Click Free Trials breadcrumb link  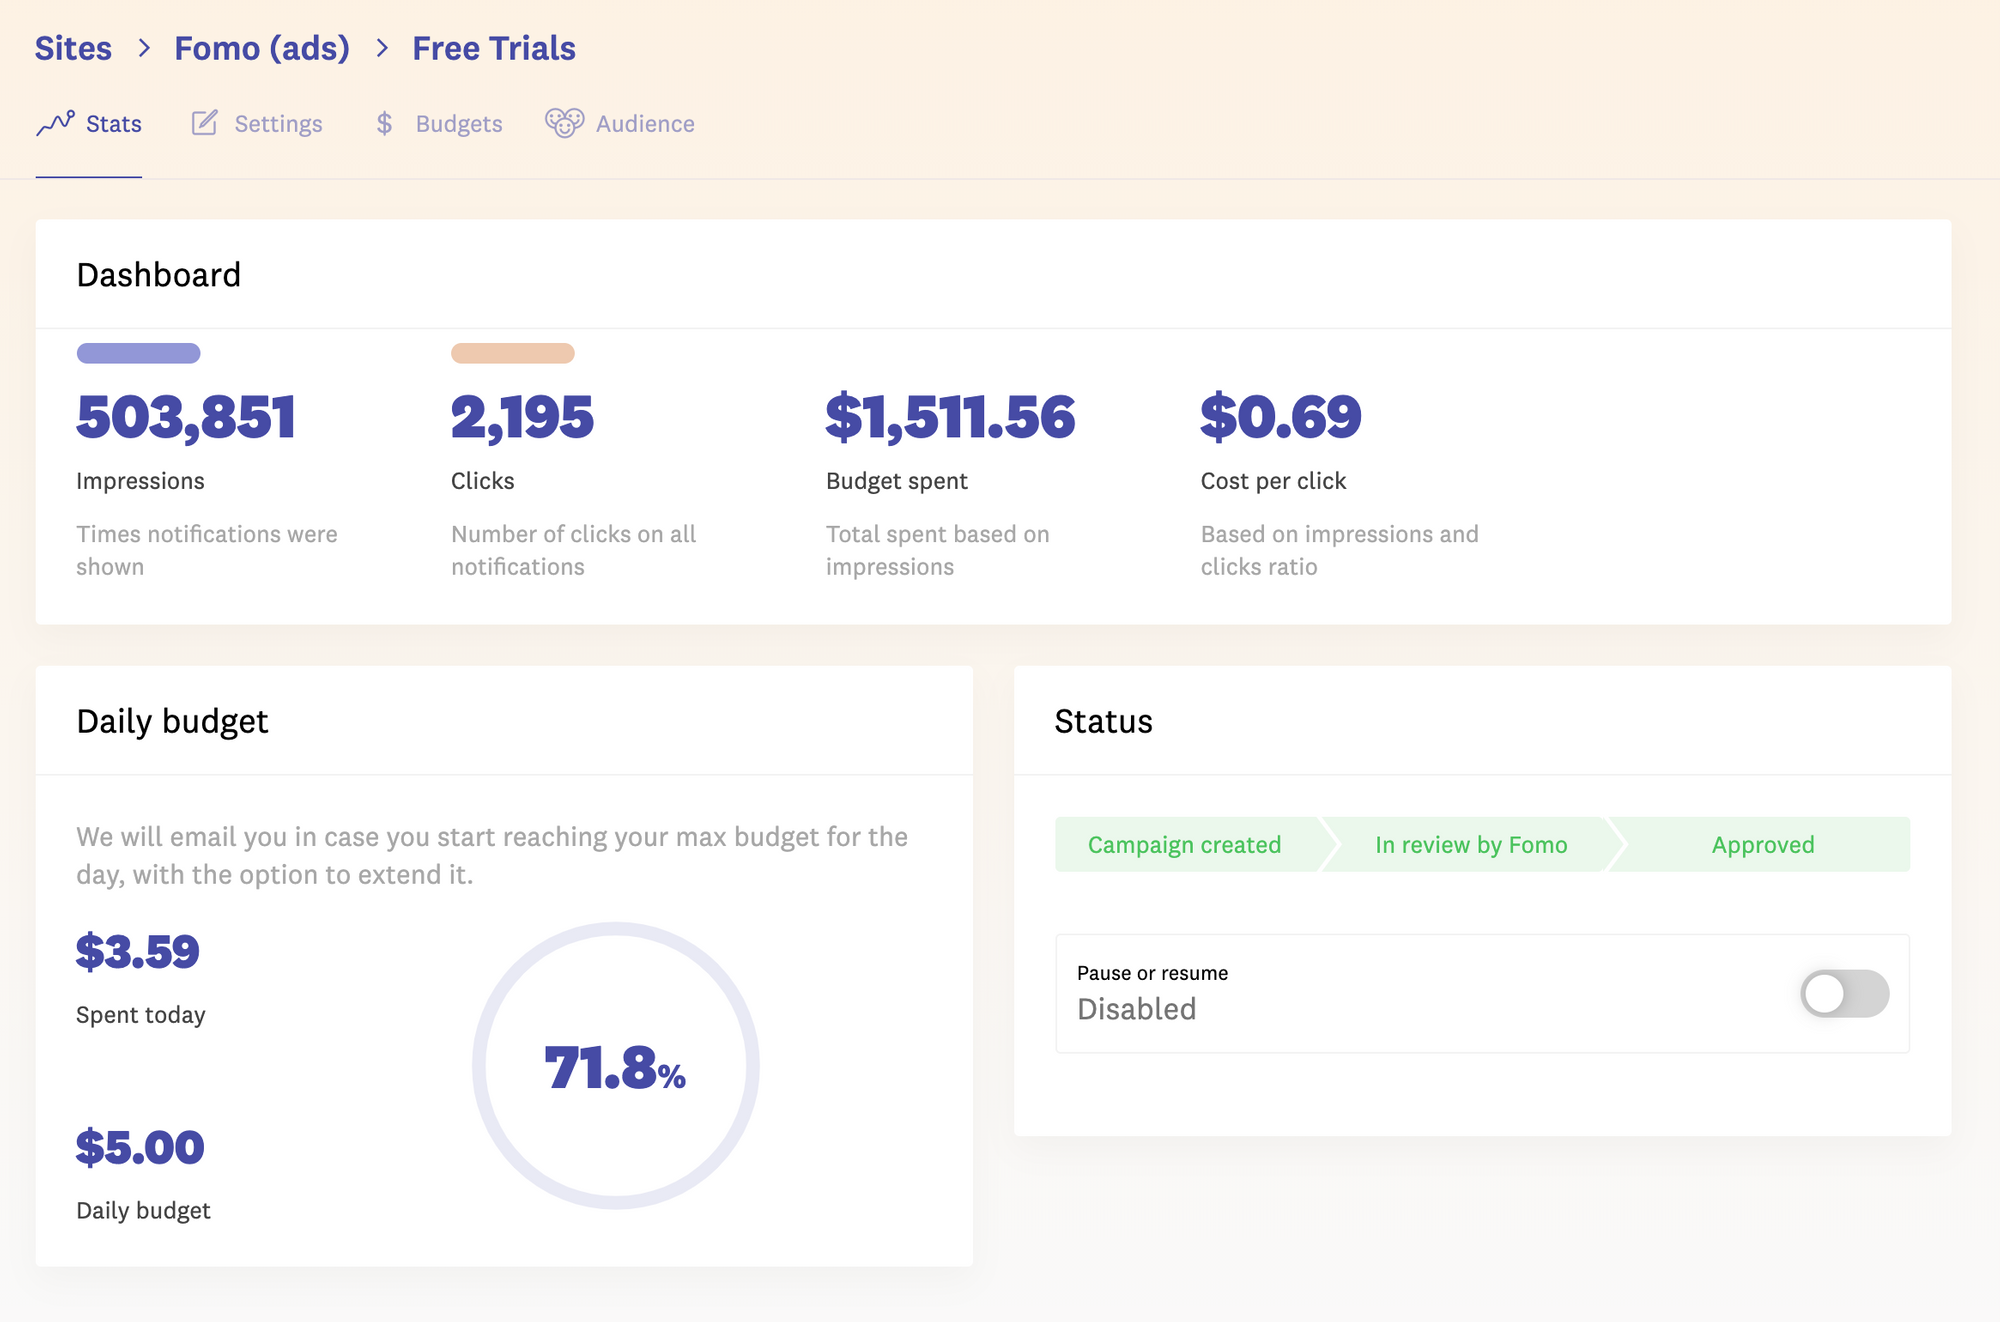pyautogui.click(x=494, y=48)
